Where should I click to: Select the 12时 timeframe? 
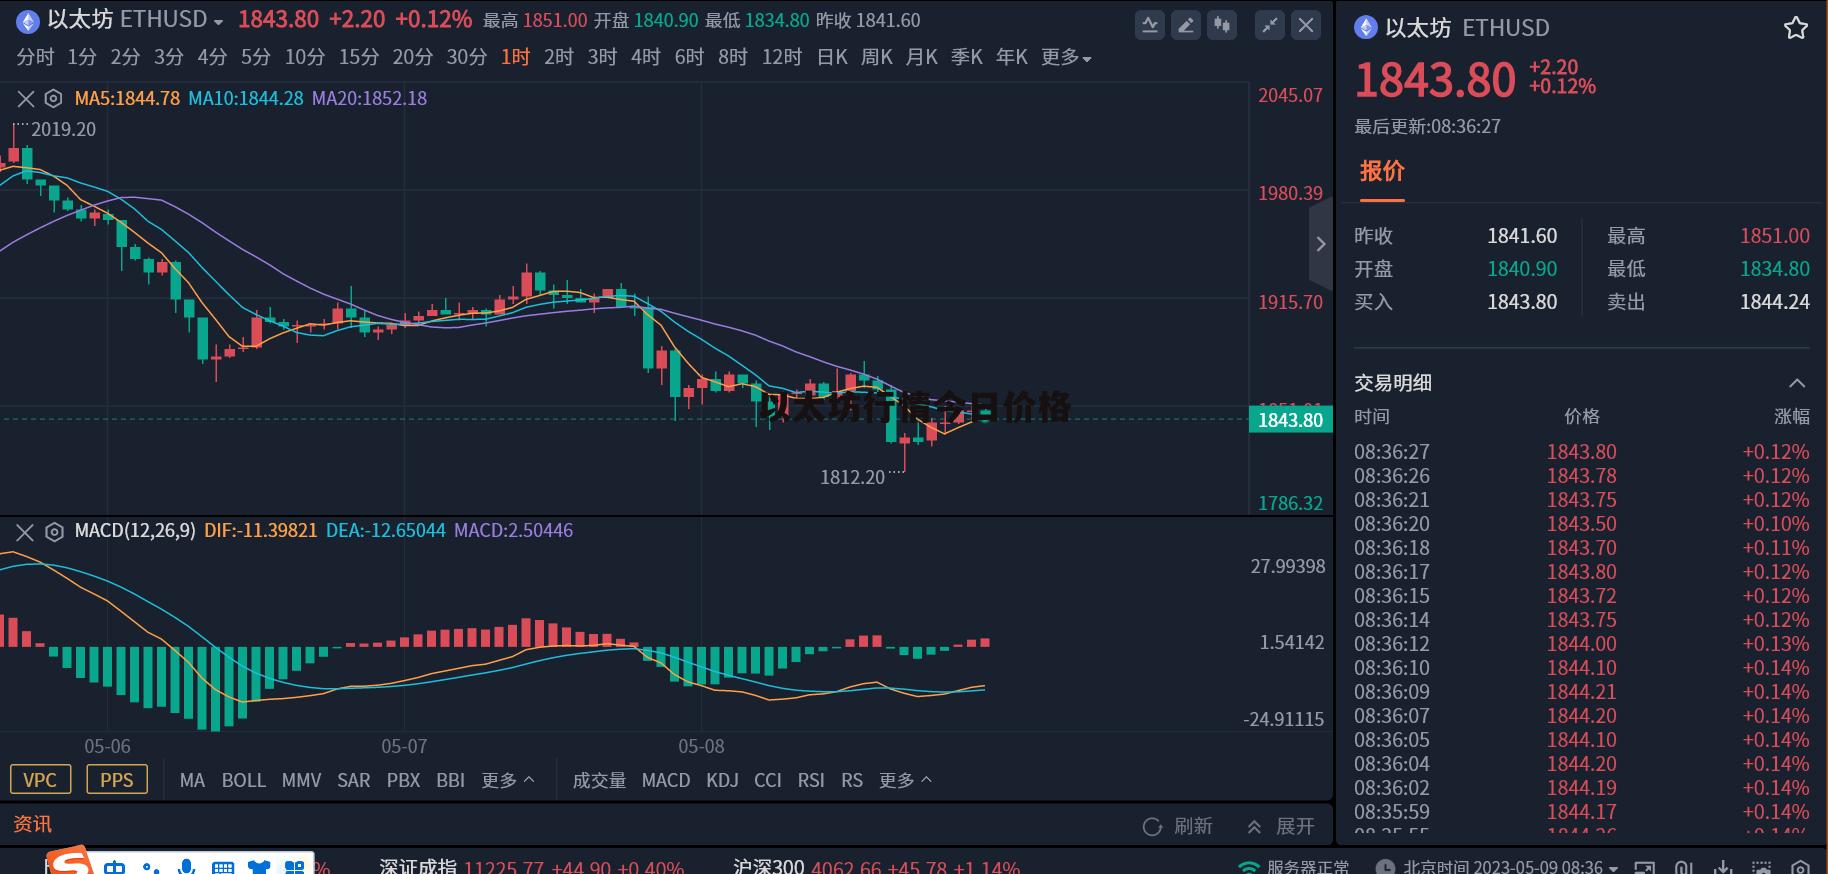pos(781,57)
